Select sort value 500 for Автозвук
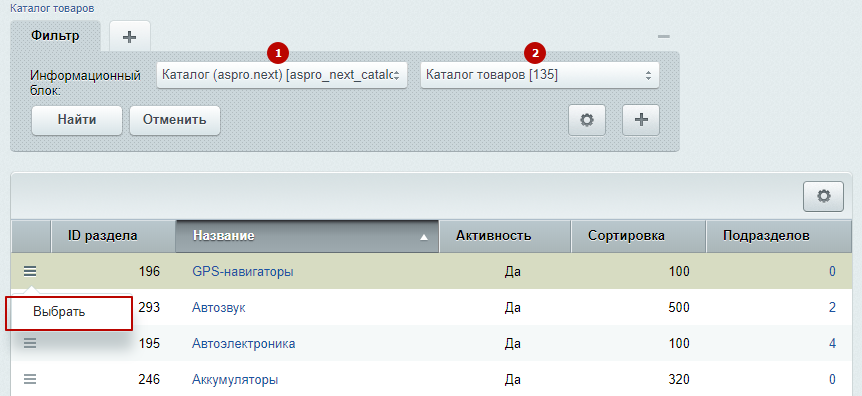This screenshot has height=396, width=862. pos(678,307)
